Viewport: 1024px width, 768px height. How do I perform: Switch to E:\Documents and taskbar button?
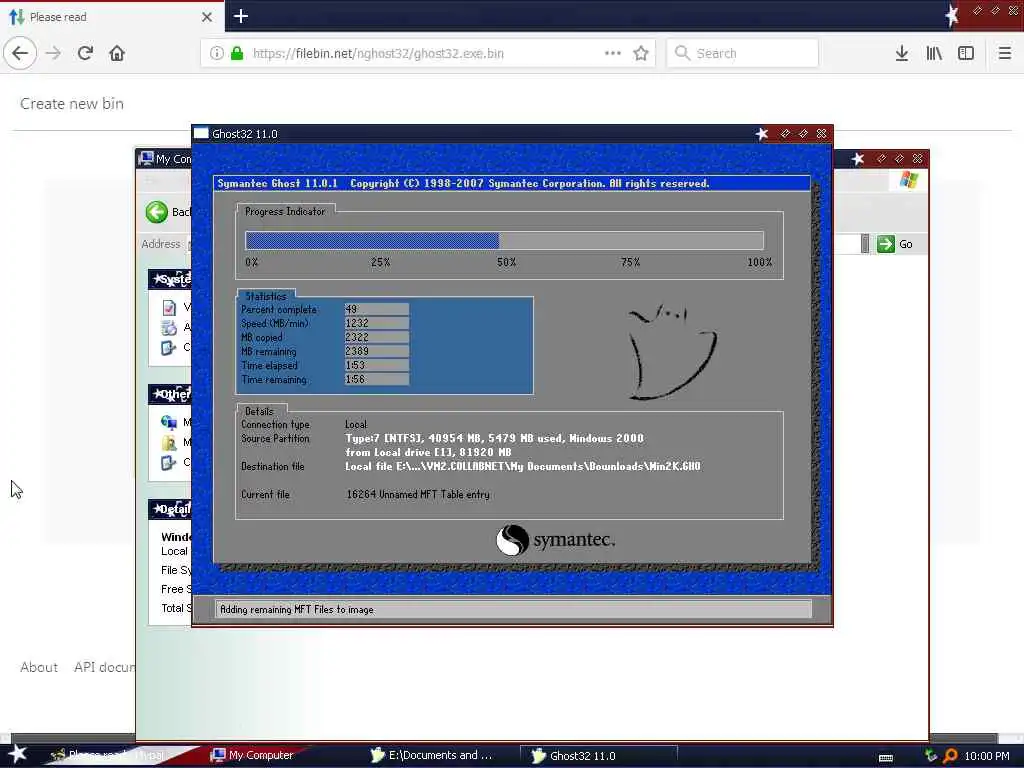(x=432, y=755)
